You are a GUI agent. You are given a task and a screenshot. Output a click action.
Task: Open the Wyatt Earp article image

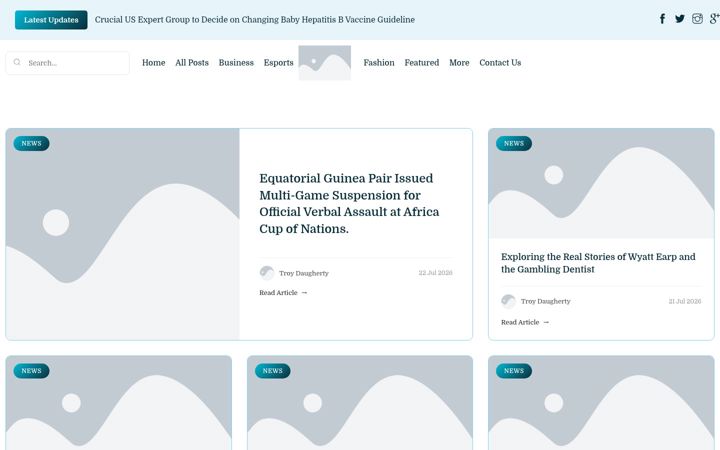[x=601, y=183]
